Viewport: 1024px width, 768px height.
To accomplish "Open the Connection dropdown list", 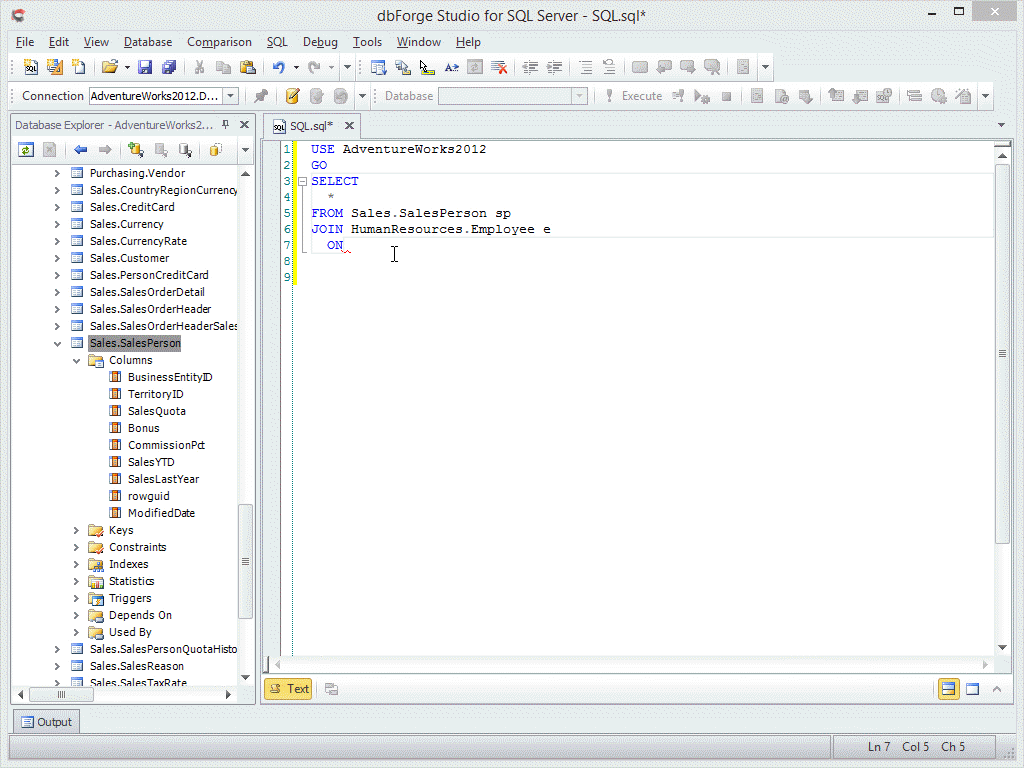I will [x=230, y=96].
